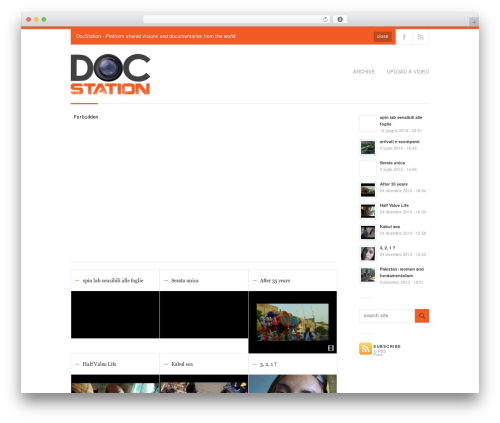Screen dimensions: 500x423
Task: Click the Subscribe to RSS Feed text
Action: click(x=387, y=349)
